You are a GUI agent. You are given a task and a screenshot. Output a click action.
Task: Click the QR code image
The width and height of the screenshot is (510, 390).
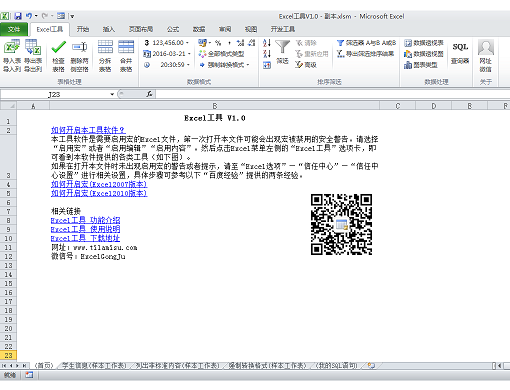pyautogui.click(x=341, y=224)
